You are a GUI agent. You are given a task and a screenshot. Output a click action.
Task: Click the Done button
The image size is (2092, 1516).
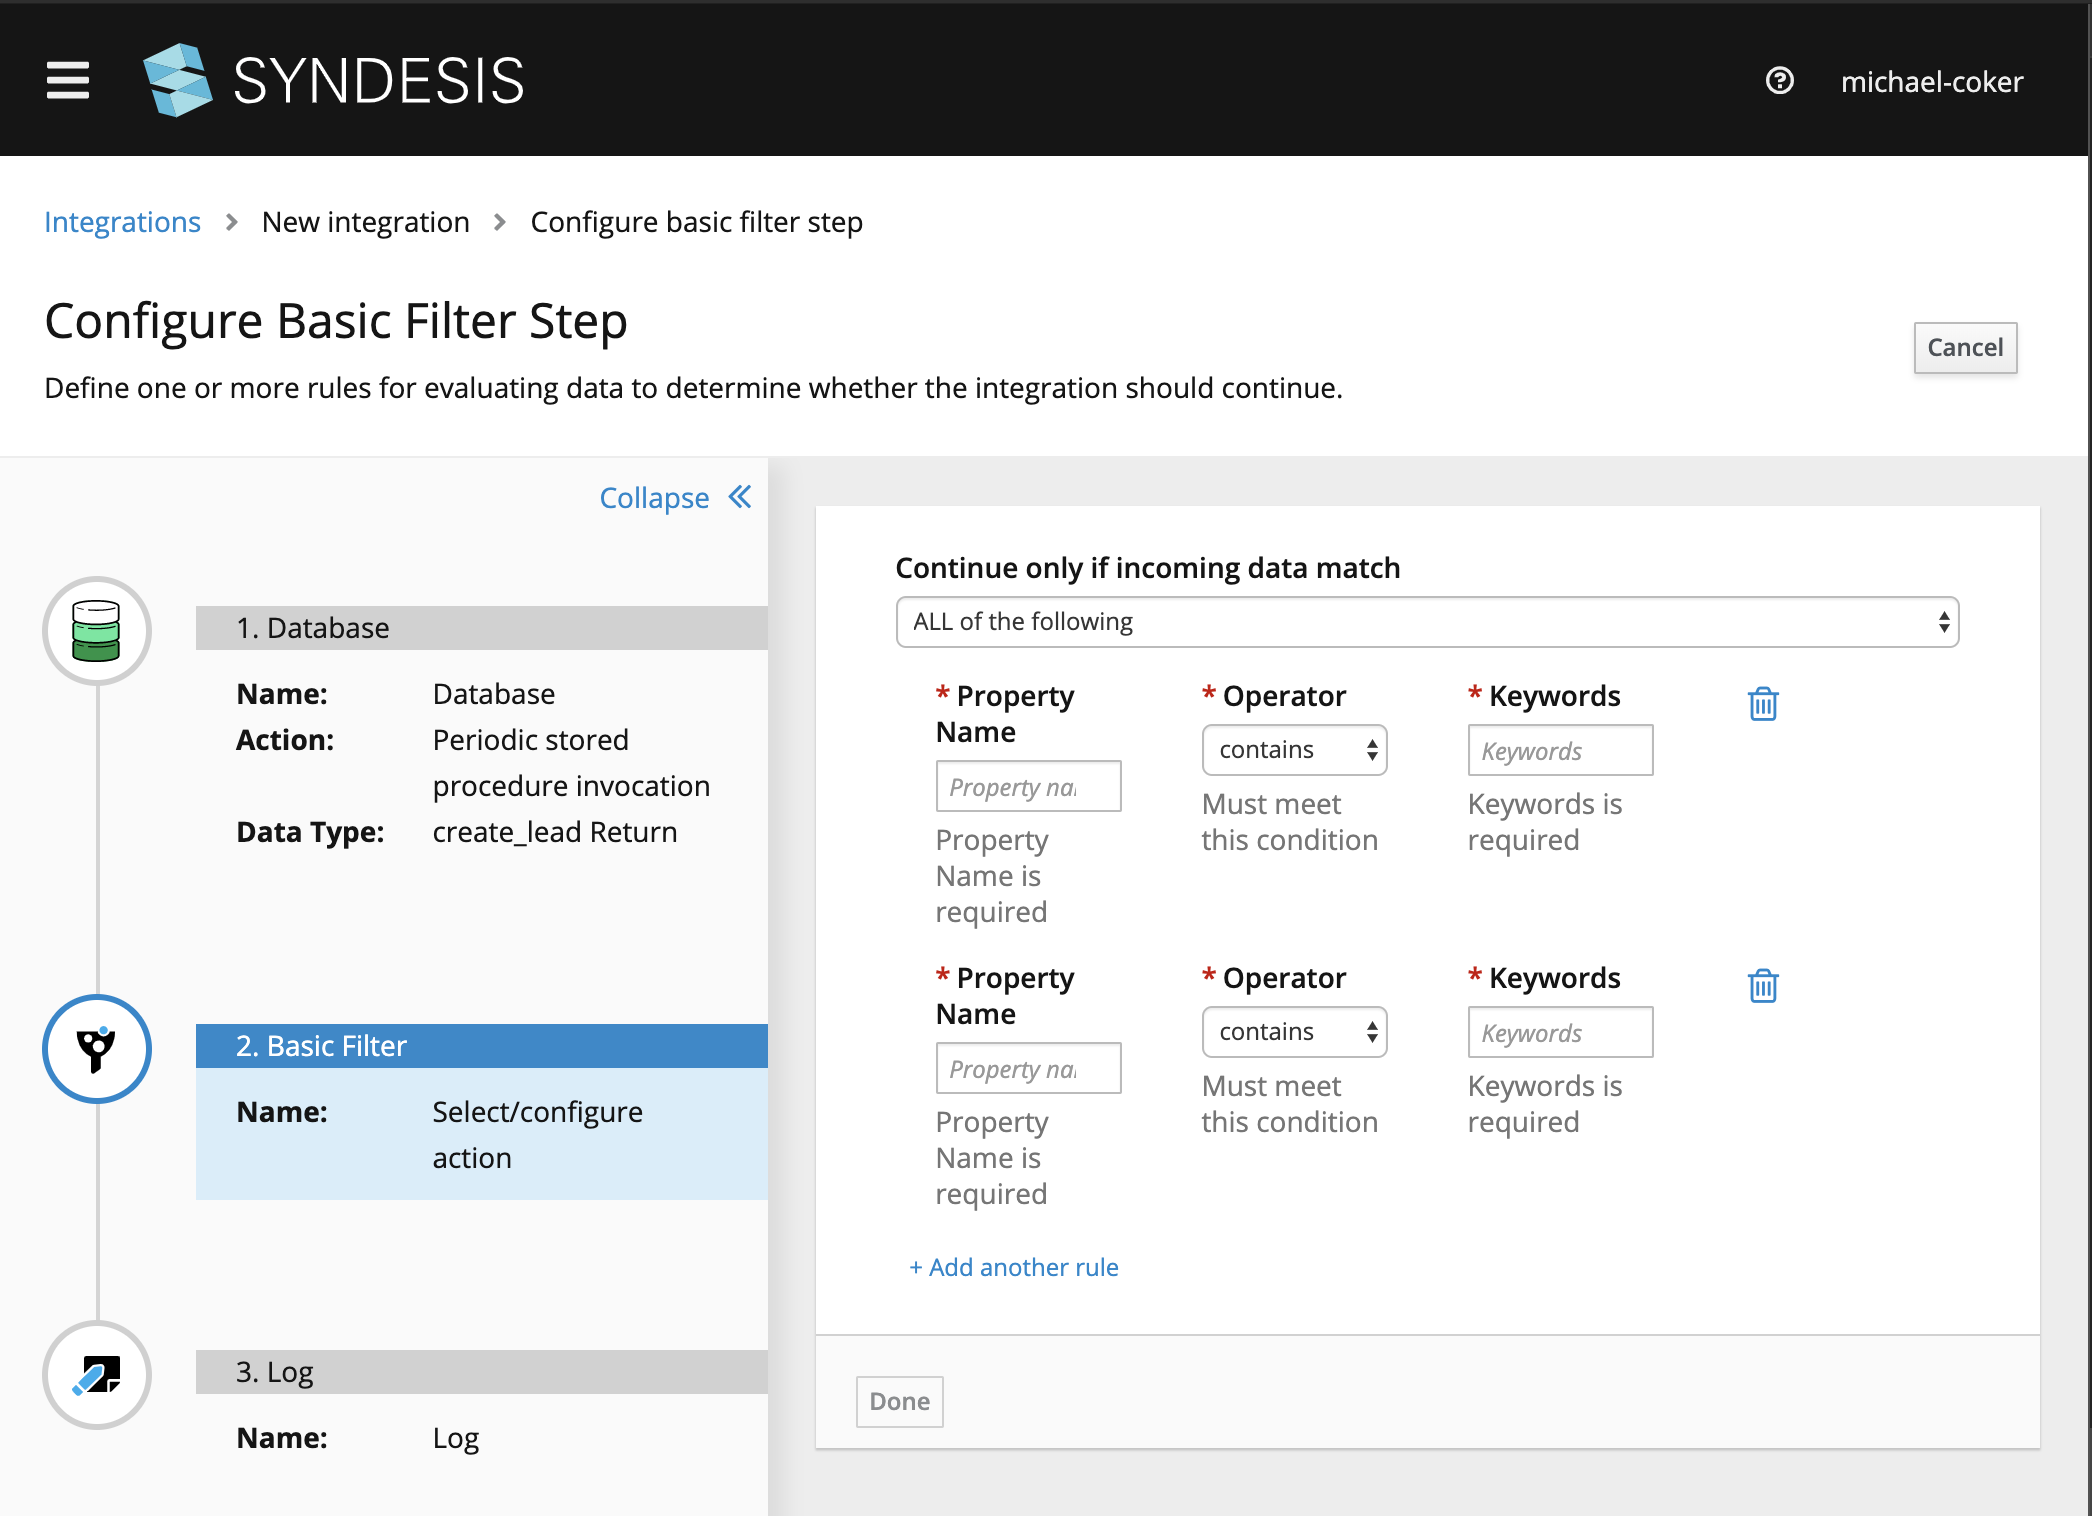point(899,1401)
